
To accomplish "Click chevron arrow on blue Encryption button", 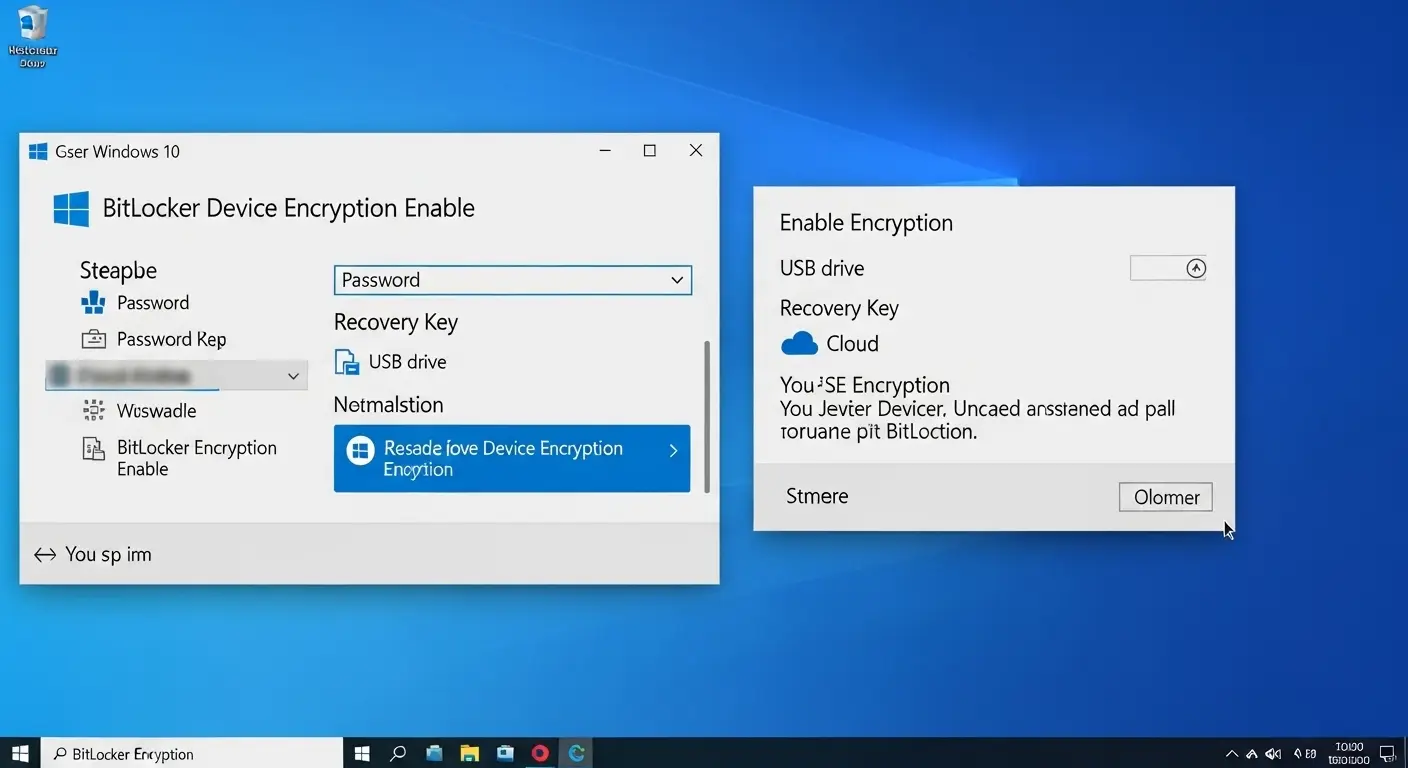I will (673, 451).
